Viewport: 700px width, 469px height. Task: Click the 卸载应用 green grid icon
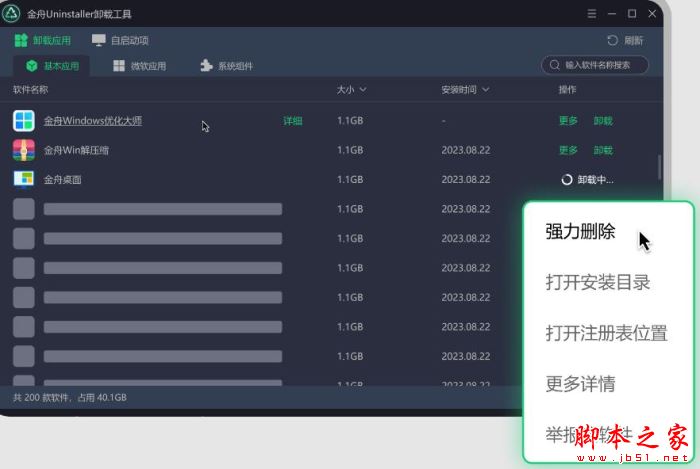click(x=21, y=41)
